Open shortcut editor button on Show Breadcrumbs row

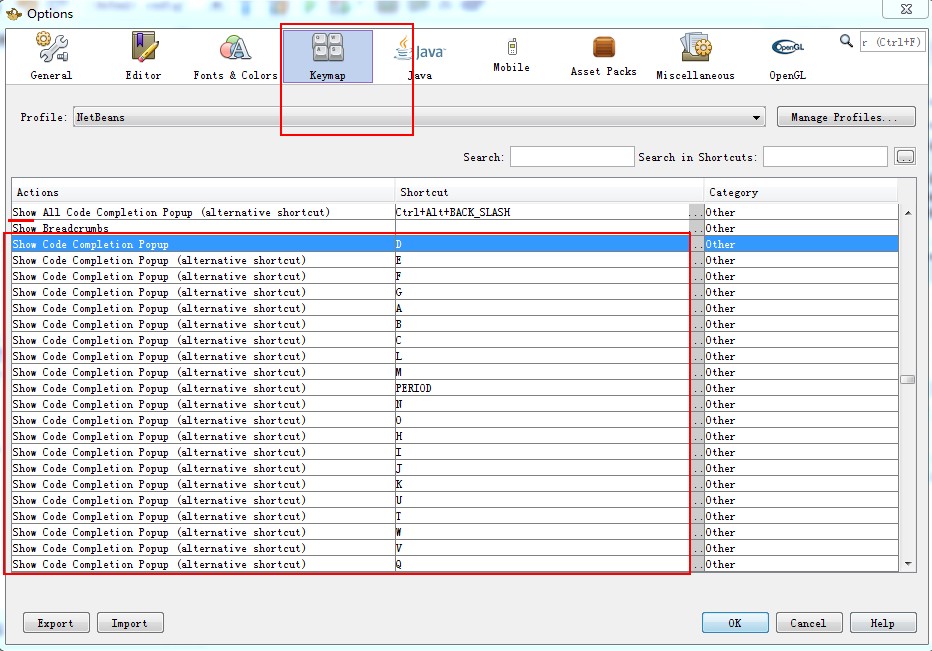tap(696, 228)
